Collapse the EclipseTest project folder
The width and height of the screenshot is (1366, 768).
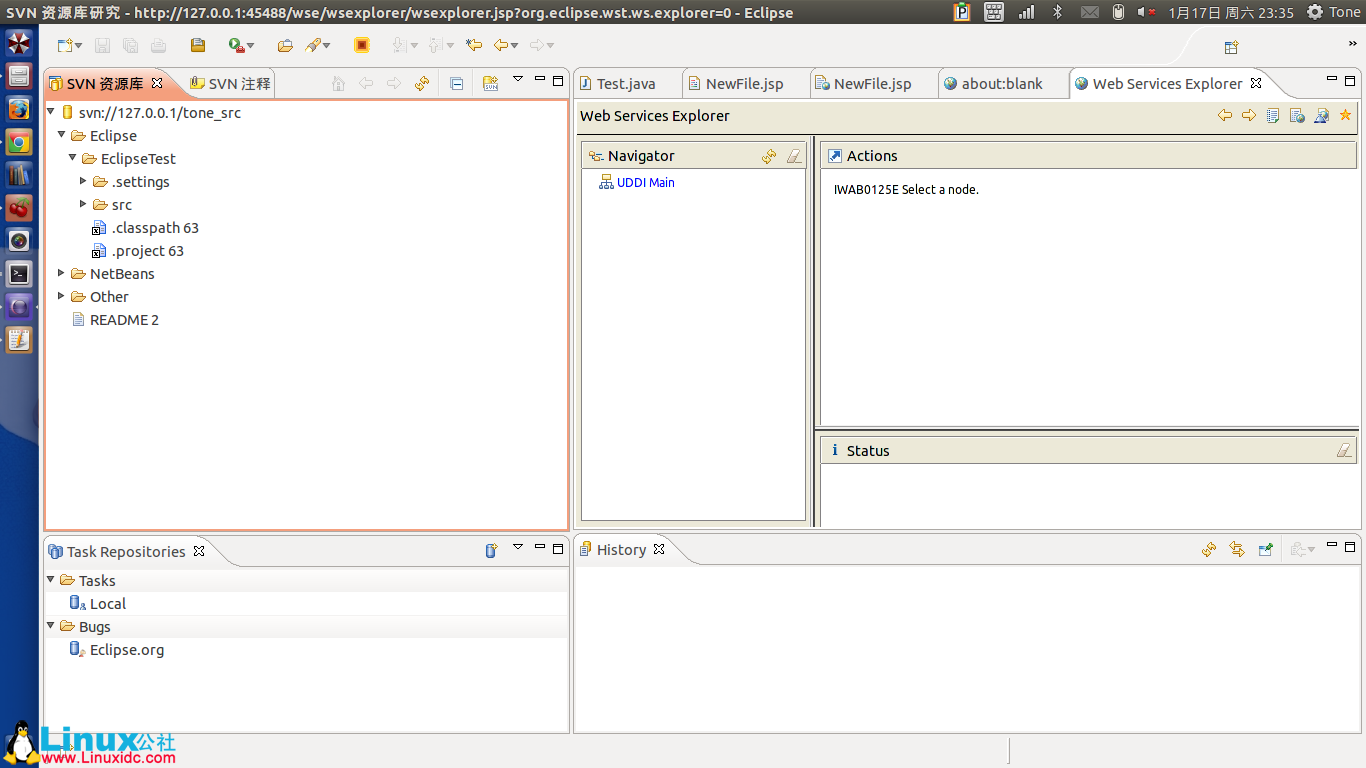pyautogui.click(x=72, y=158)
